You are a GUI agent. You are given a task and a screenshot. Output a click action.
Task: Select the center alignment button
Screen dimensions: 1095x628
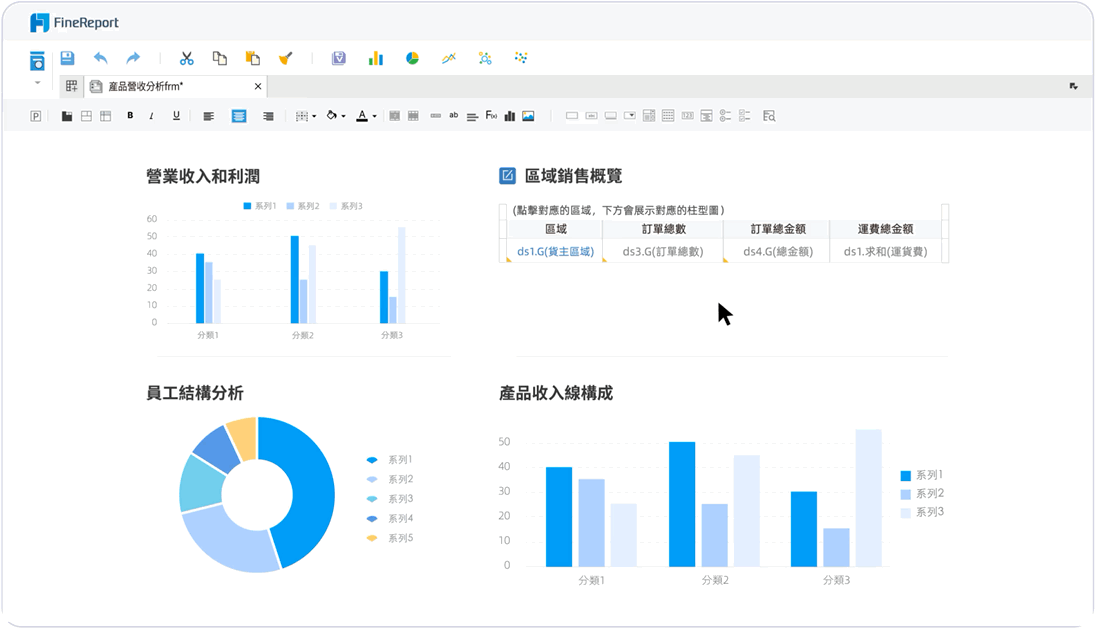point(240,115)
